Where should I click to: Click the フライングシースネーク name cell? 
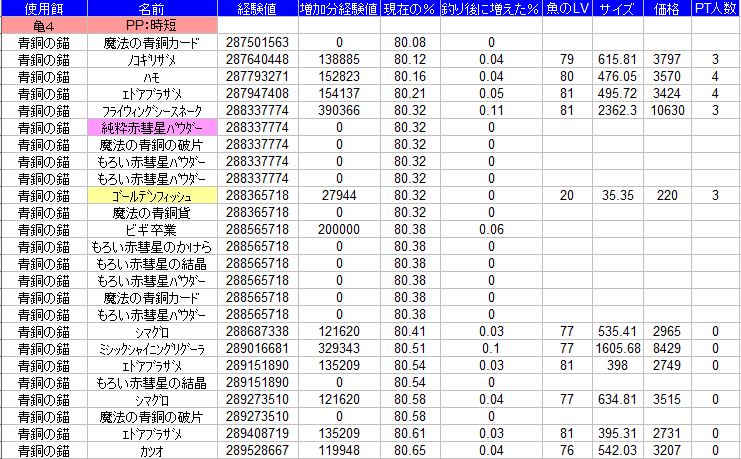[151, 111]
